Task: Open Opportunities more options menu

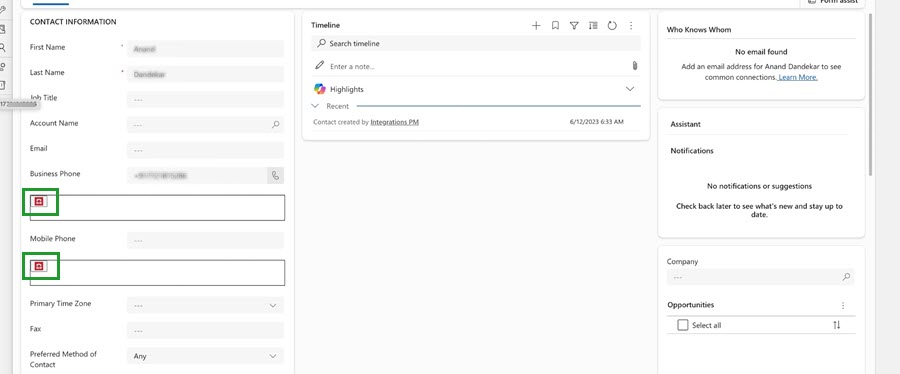Action: pyautogui.click(x=843, y=305)
